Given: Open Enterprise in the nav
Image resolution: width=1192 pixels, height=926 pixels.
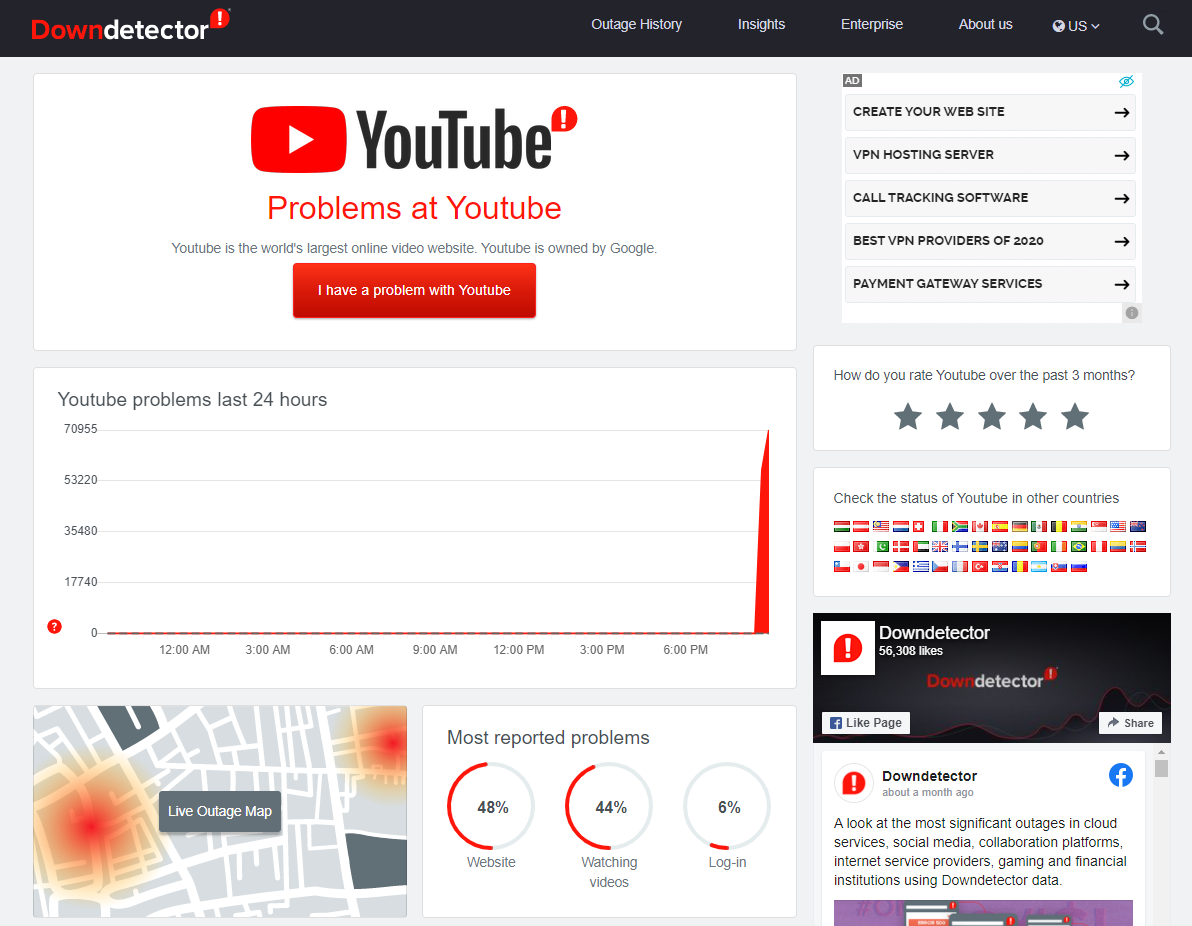Looking at the screenshot, I should point(872,24).
